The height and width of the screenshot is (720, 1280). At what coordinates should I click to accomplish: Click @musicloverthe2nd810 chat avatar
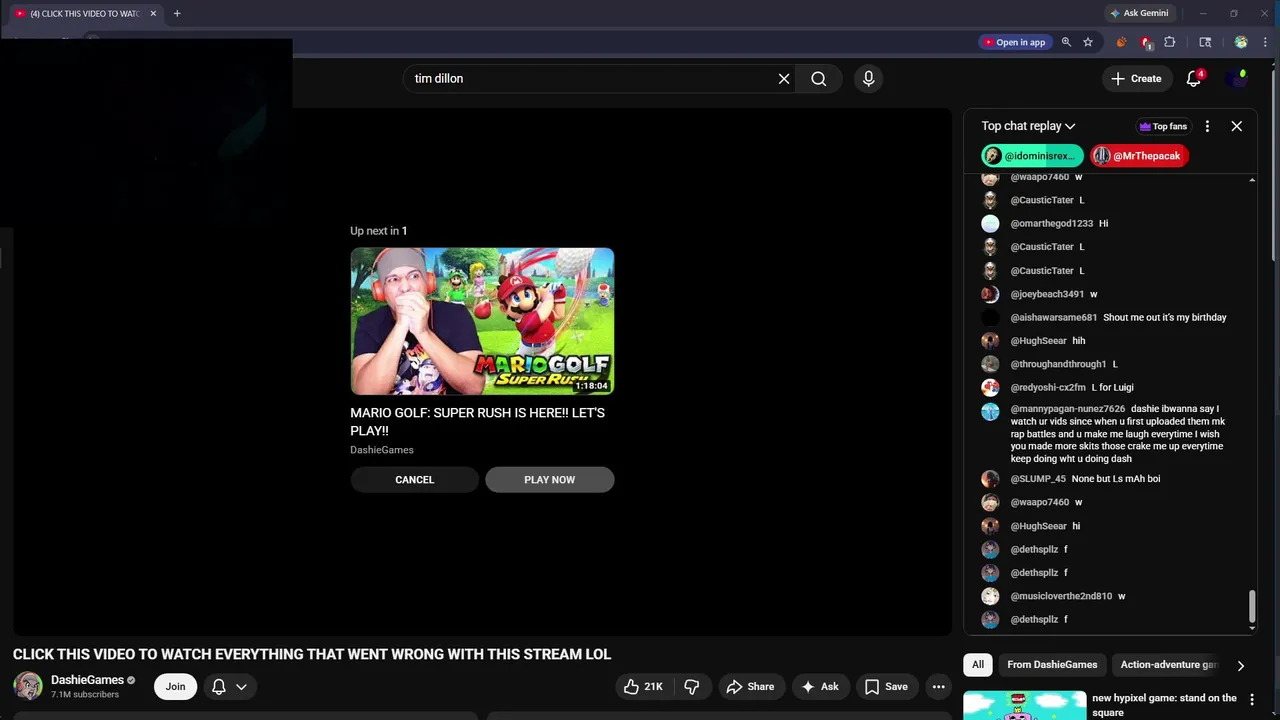[x=990, y=596]
